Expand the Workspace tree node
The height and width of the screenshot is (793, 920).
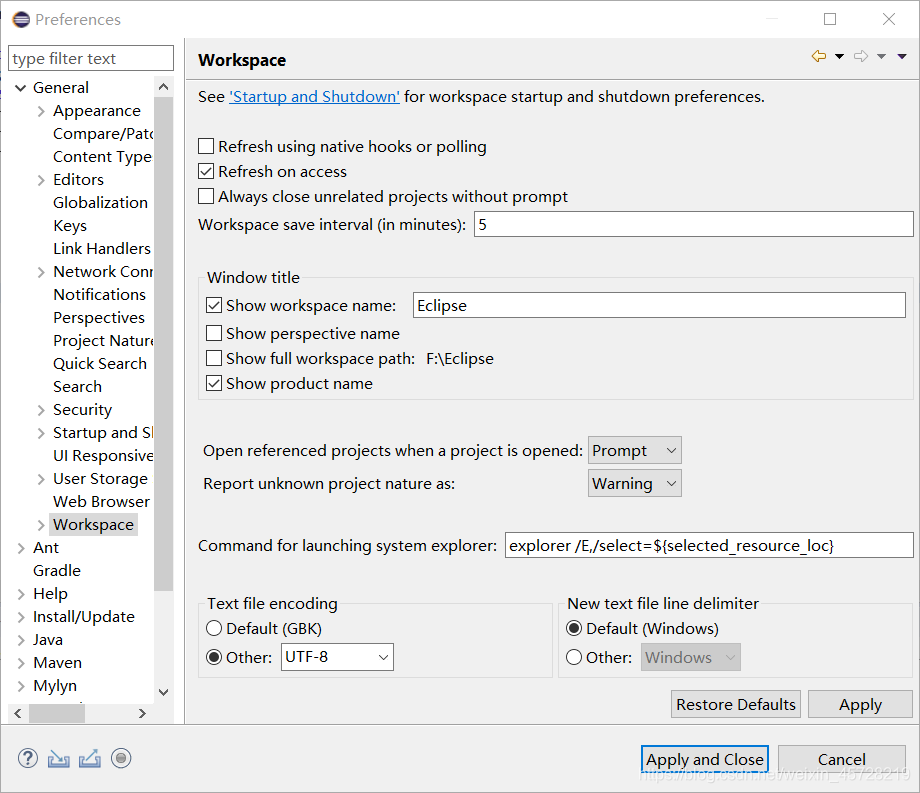40,525
